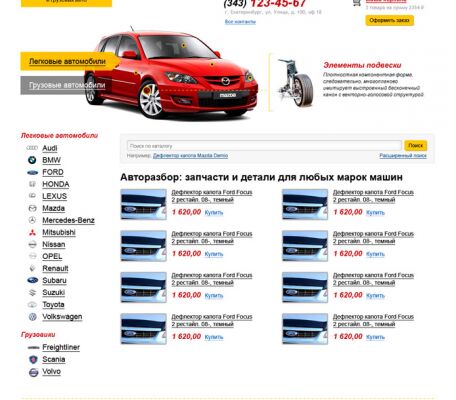Click the Mercedes-Benz star icon
Image resolution: width=456 pixels, height=400 pixels.
(32, 220)
